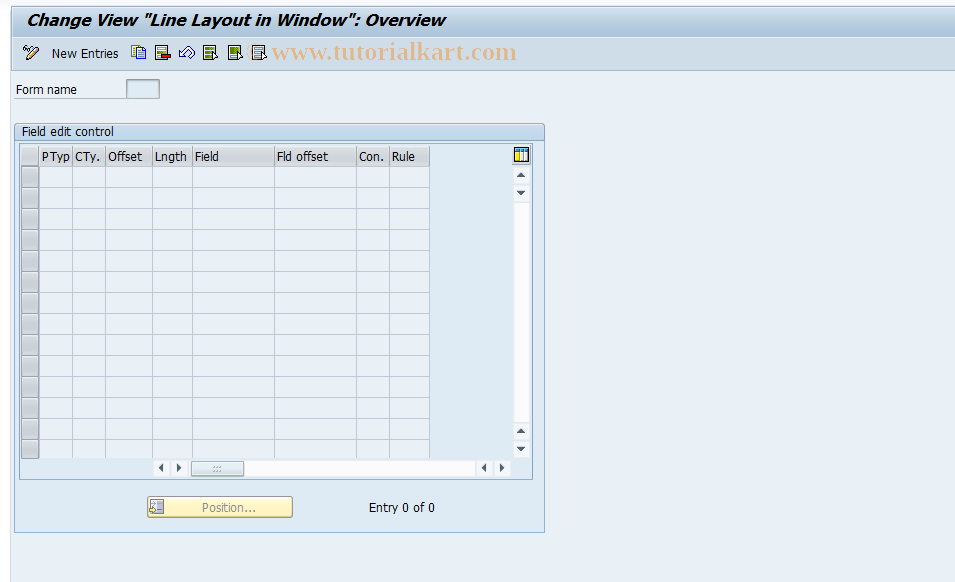955x582 pixels.
Task: Click the far-right horizontal scroll left arrow
Action: click(484, 468)
